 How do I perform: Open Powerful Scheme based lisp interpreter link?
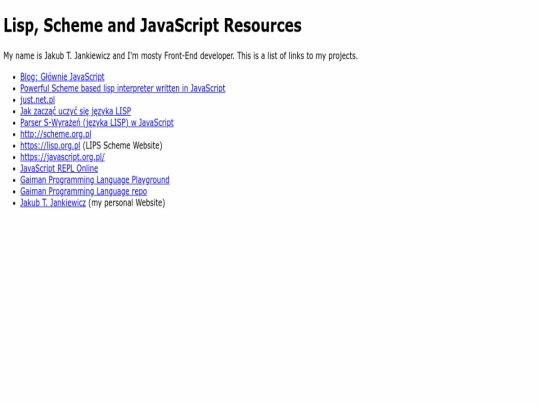(123, 88)
